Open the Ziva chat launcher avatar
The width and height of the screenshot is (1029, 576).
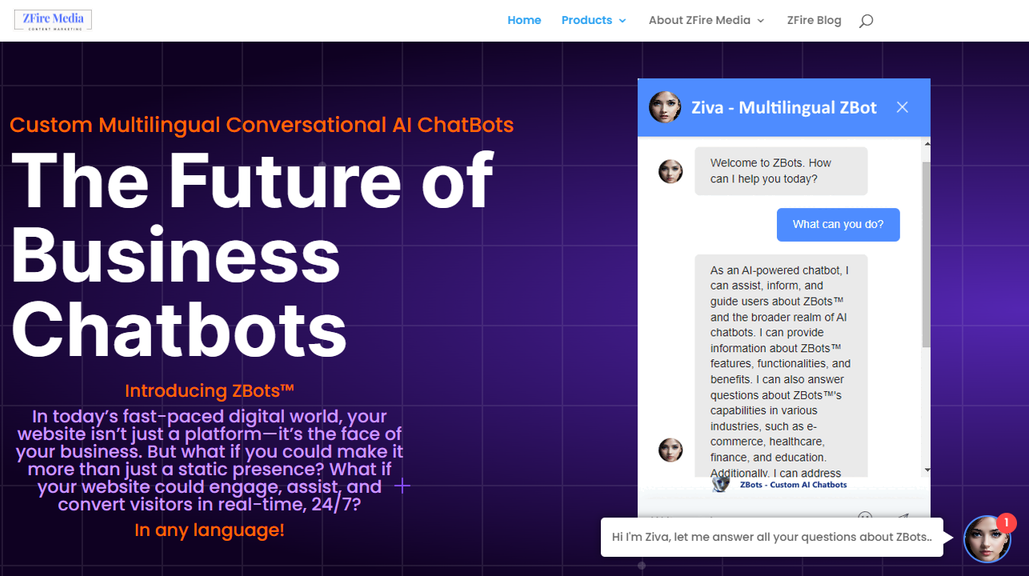tap(987, 539)
